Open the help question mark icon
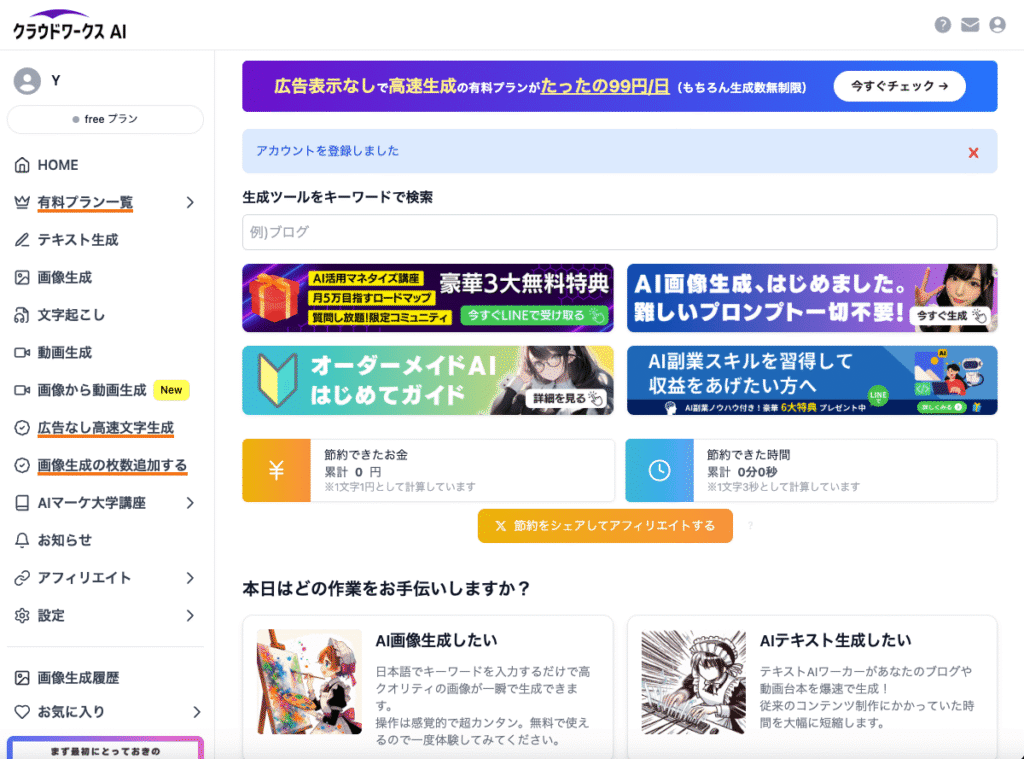1024x759 pixels. (x=942, y=25)
